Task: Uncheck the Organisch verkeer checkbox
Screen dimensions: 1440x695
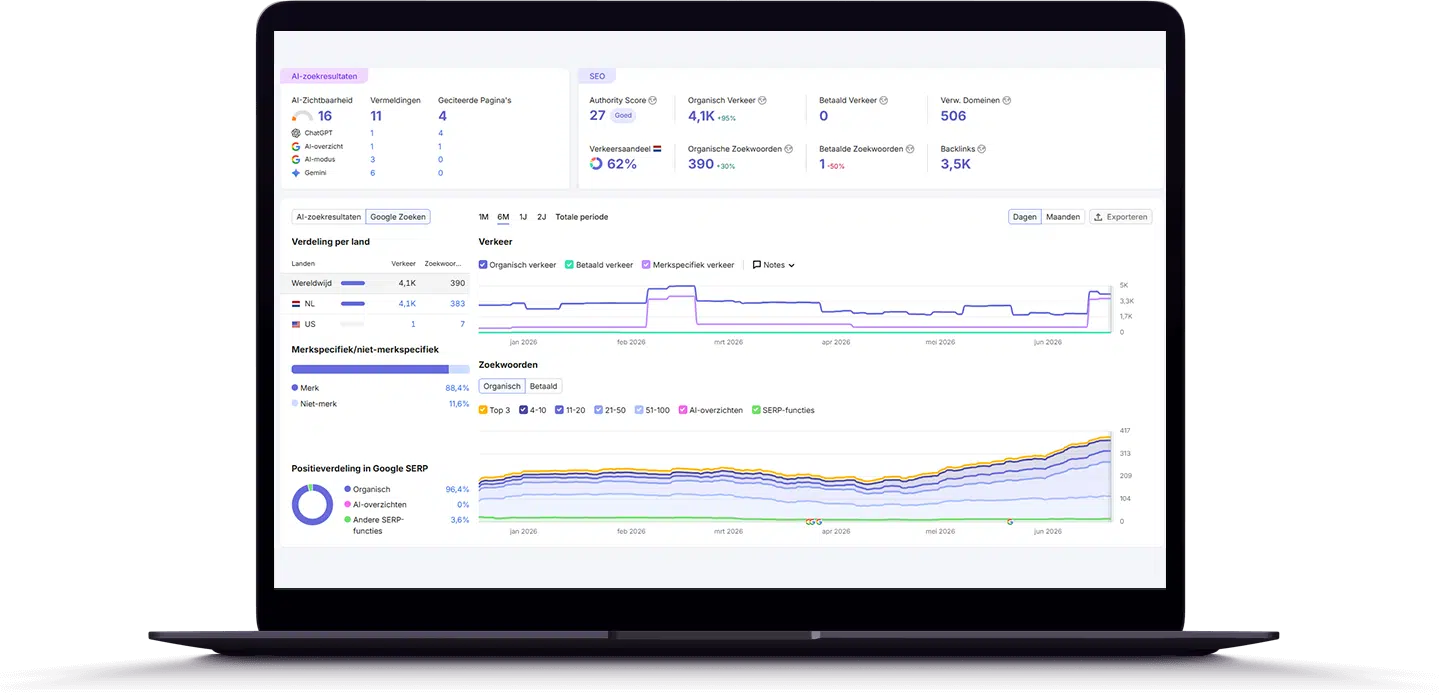Action: pos(483,265)
